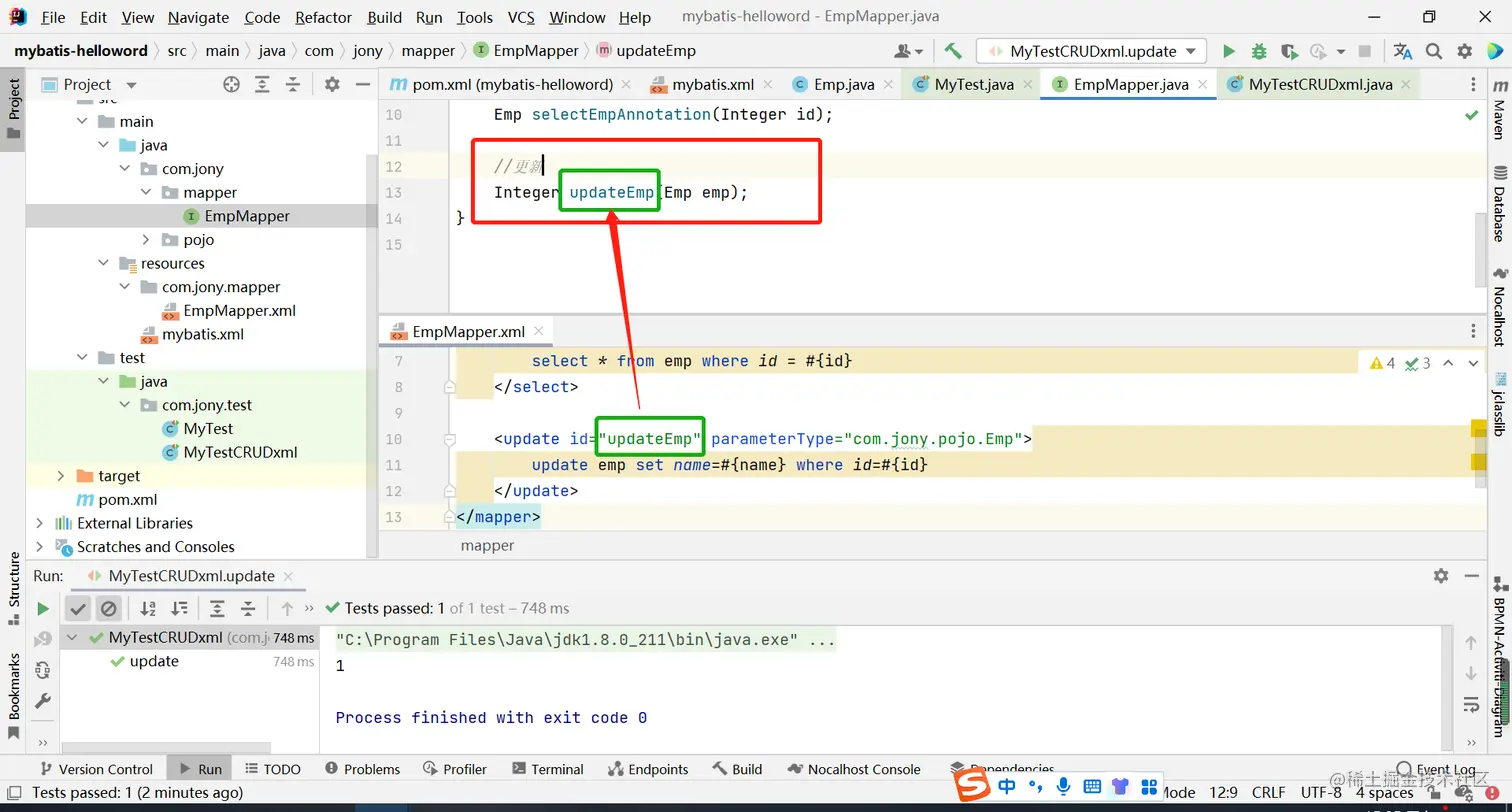Open the Endpoints tool window
The width and height of the screenshot is (1512, 812).
pos(648,769)
